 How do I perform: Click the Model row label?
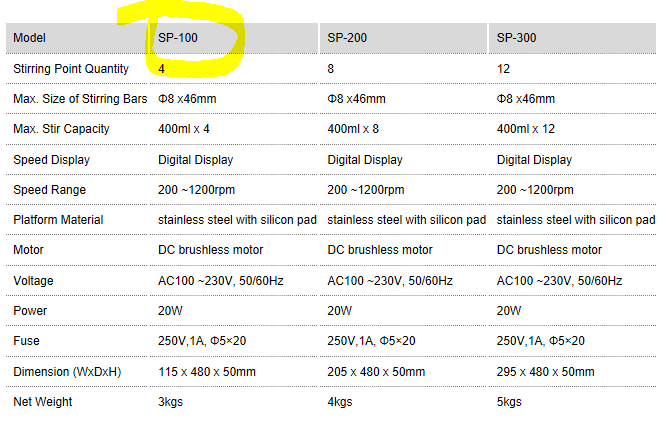tap(30, 38)
